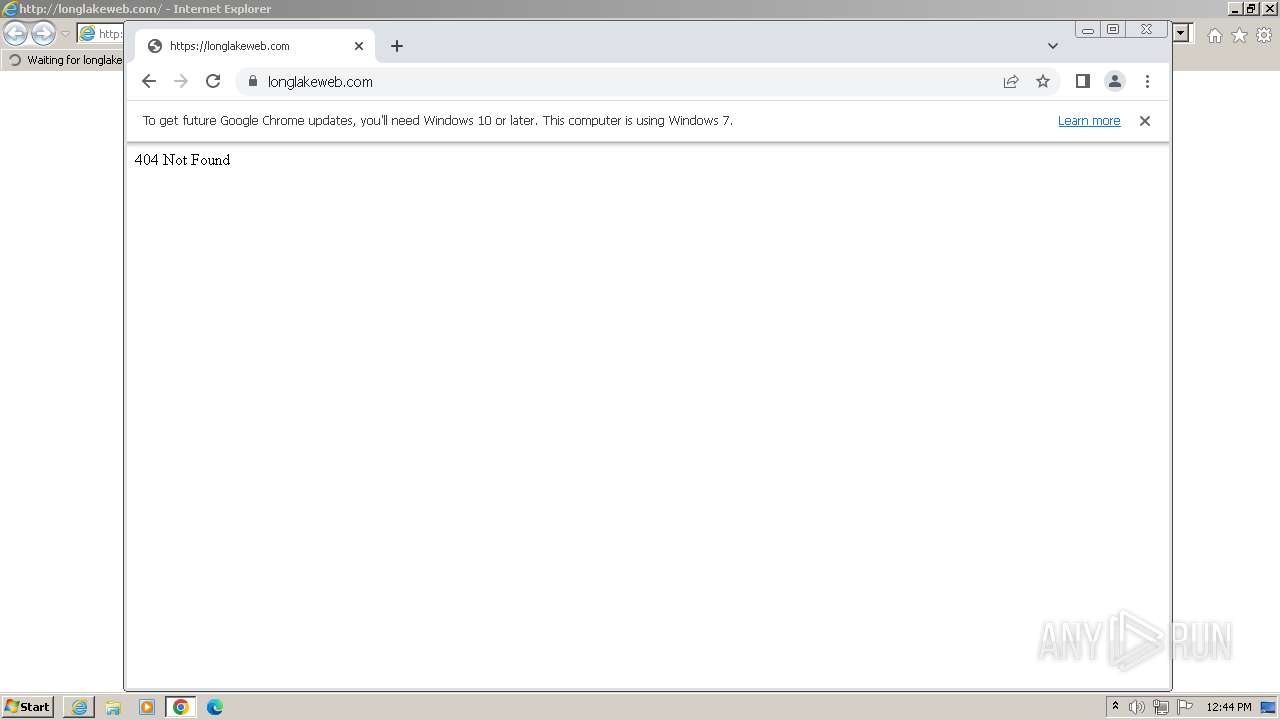This screenshot has width=1280, height=720.
Task: Open Chrome profile avatar menu
Action: (1115, 82)
